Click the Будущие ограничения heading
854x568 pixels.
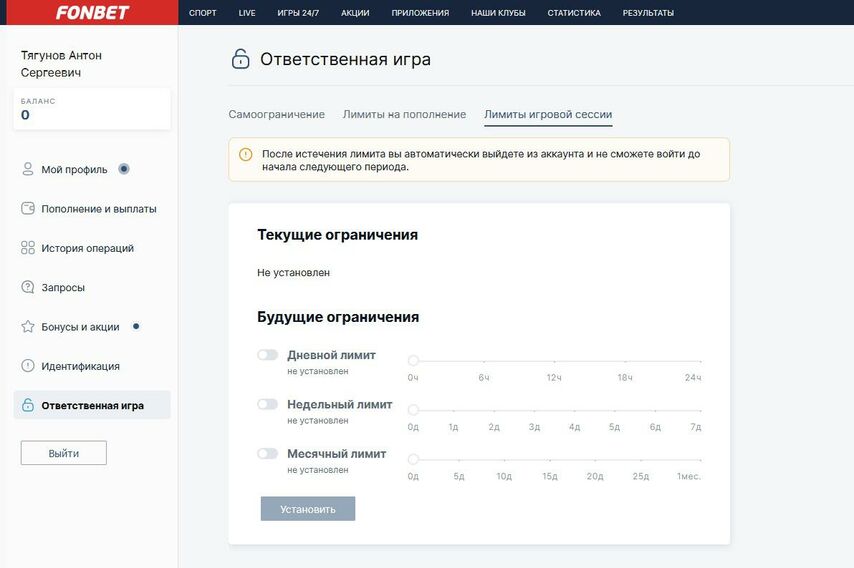point(338,317)
